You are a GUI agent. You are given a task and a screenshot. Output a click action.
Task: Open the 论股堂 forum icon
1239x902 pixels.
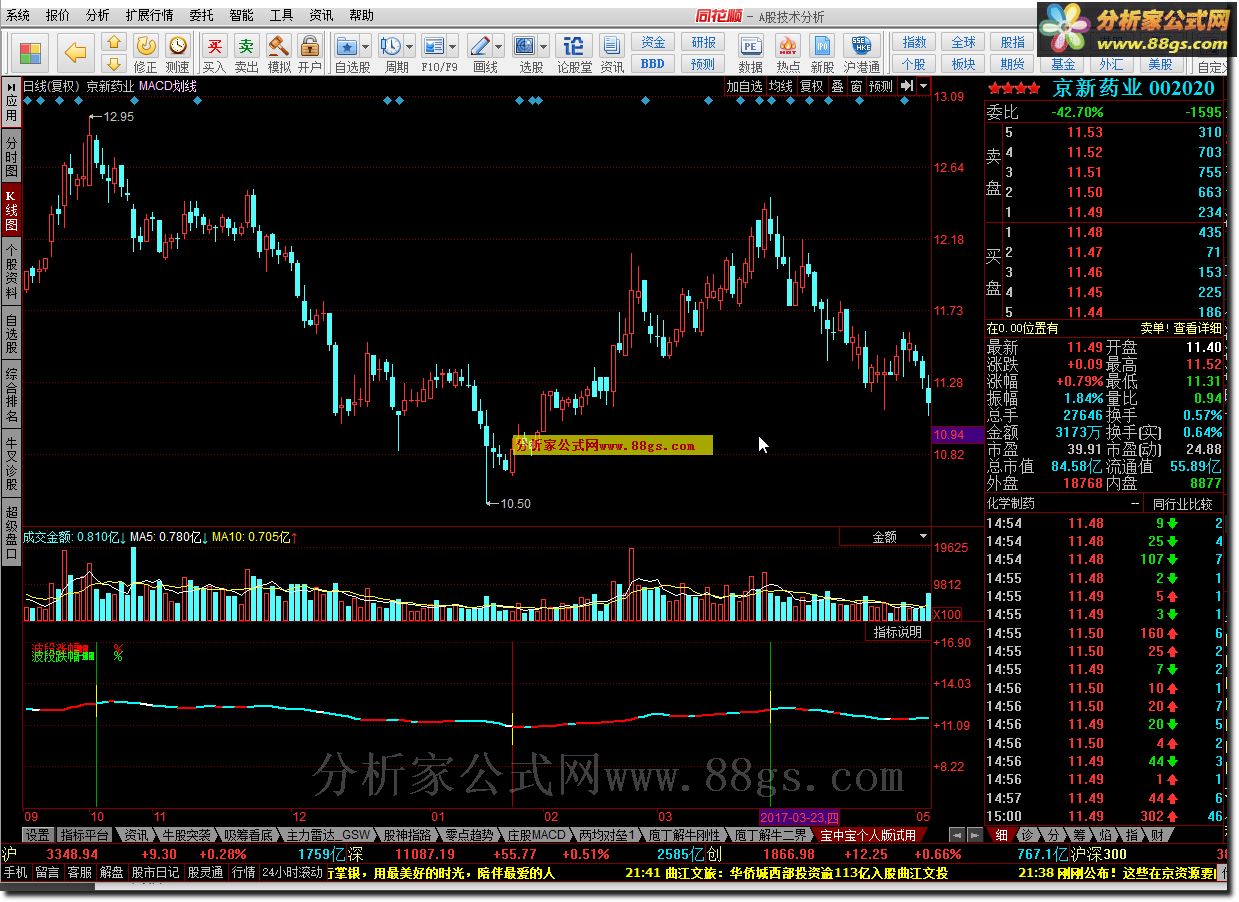pos(574,52)
